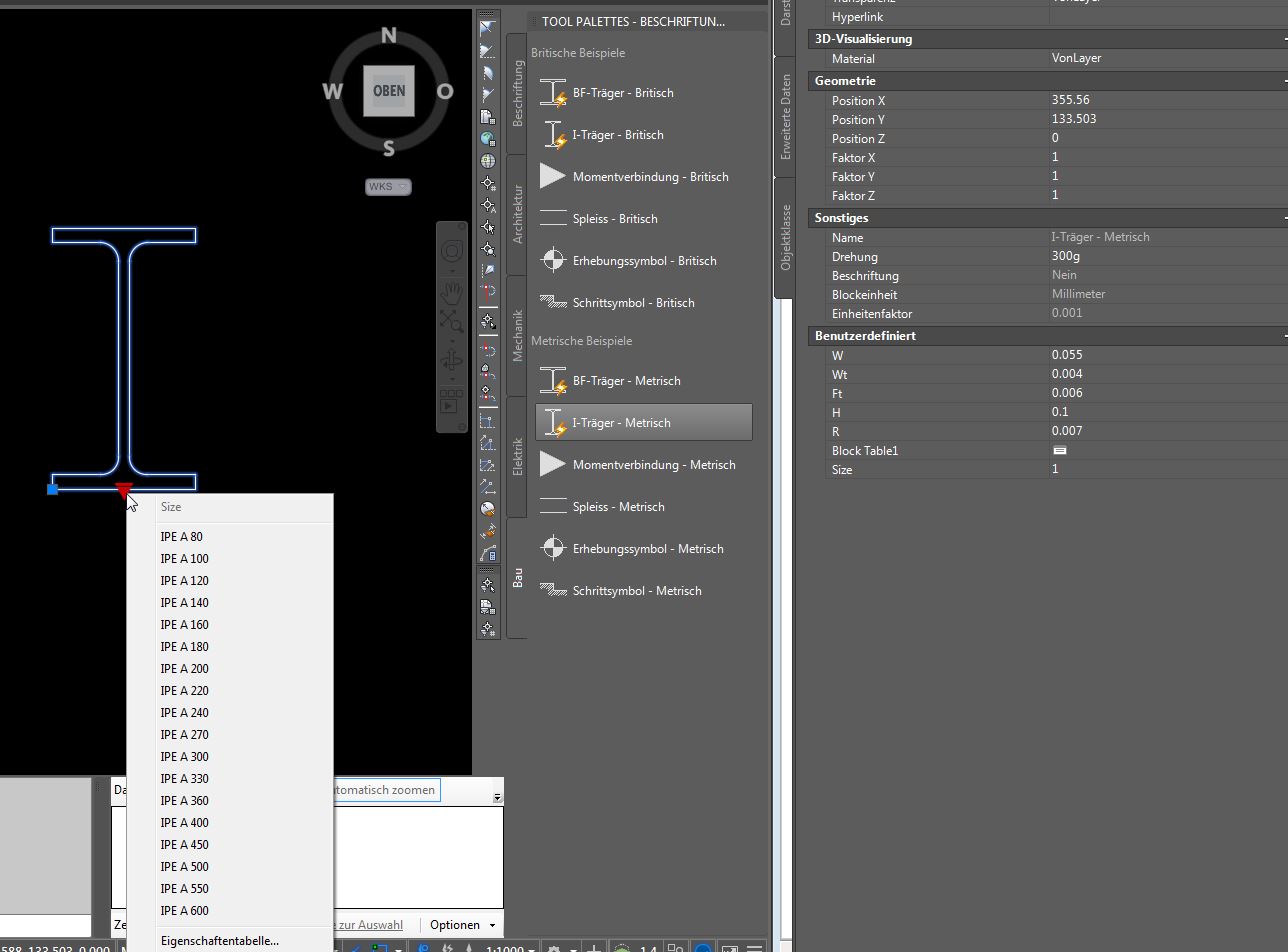Open Block Table1 table icon
This screenshot has width=1288, height=952.
click(x=1060, y=451)
